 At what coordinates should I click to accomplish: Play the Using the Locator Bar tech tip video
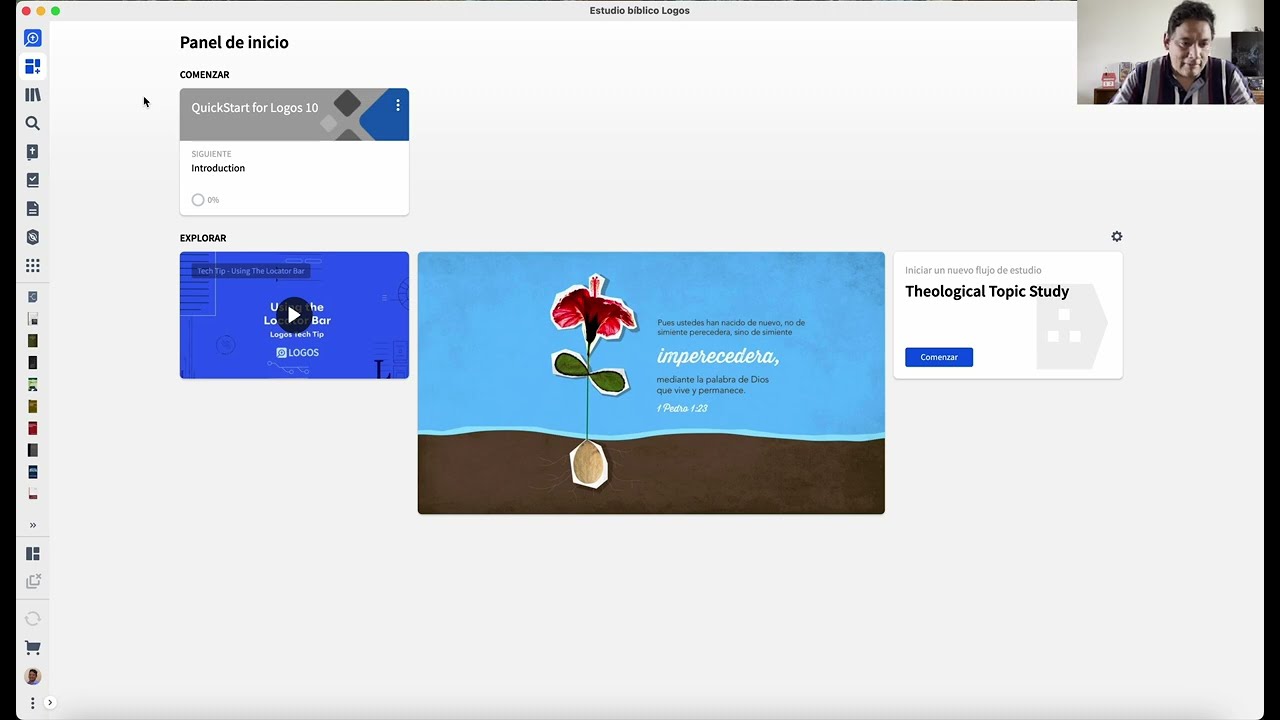(294, 315)
